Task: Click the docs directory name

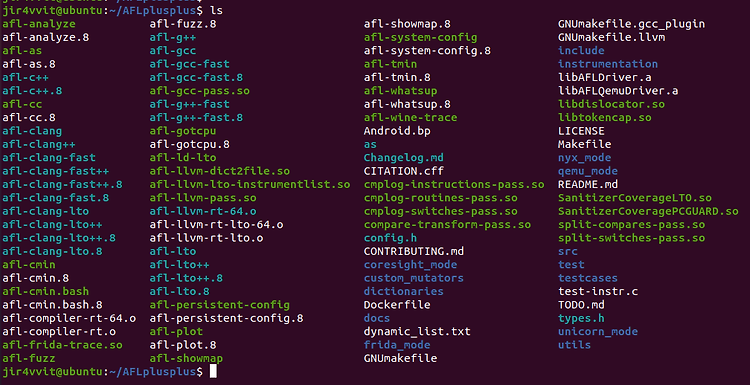Action: [x=377, y=319]
